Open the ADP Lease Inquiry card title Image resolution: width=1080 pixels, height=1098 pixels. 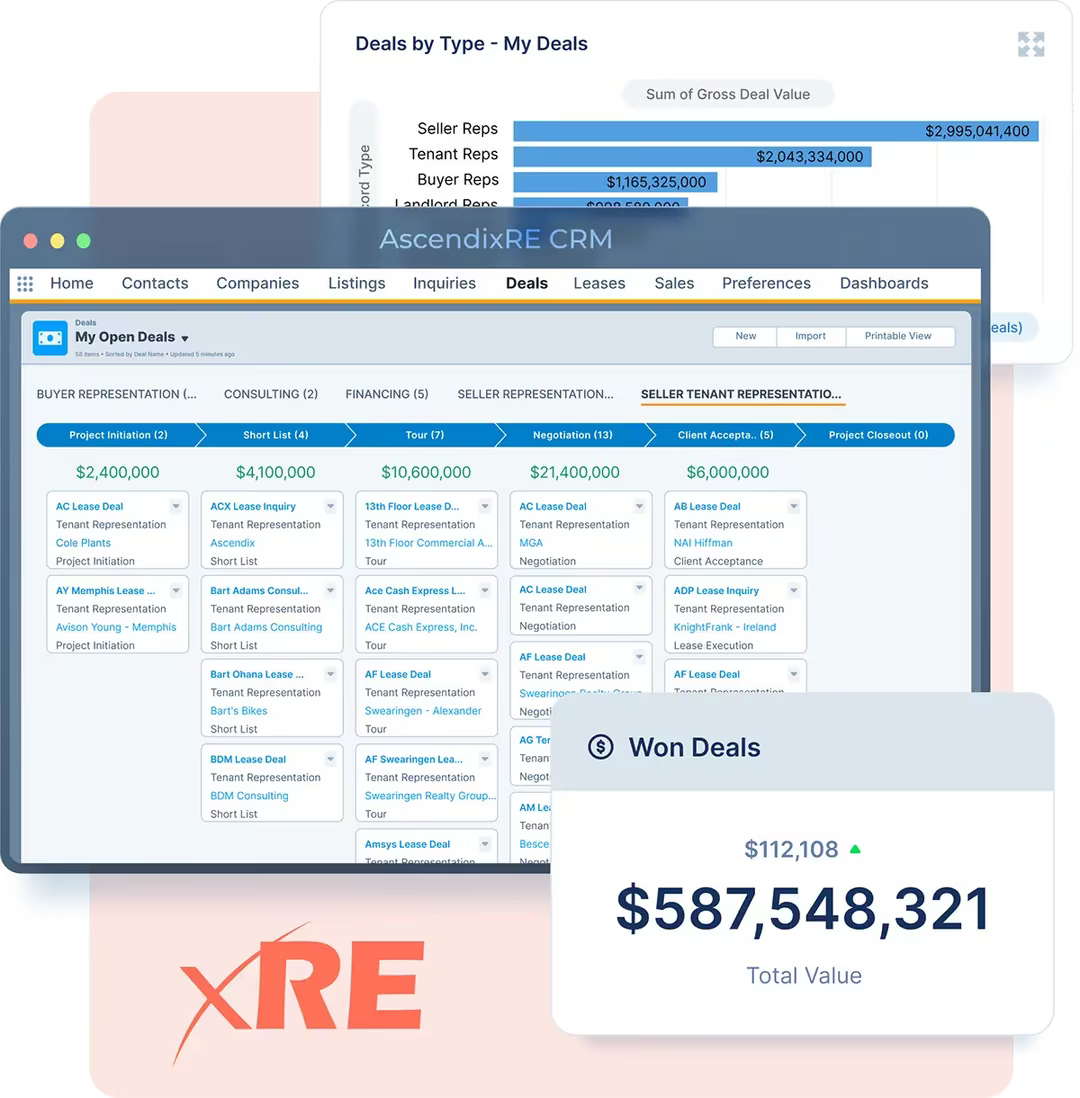pos(716,591)
